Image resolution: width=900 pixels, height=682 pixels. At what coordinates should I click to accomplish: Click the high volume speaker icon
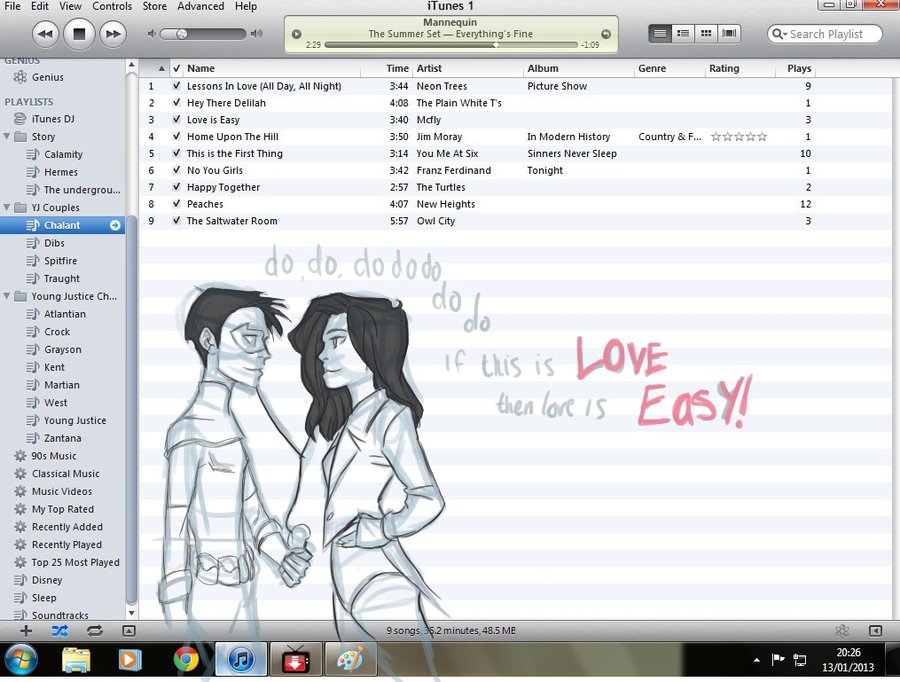click(x=257, y=34)
